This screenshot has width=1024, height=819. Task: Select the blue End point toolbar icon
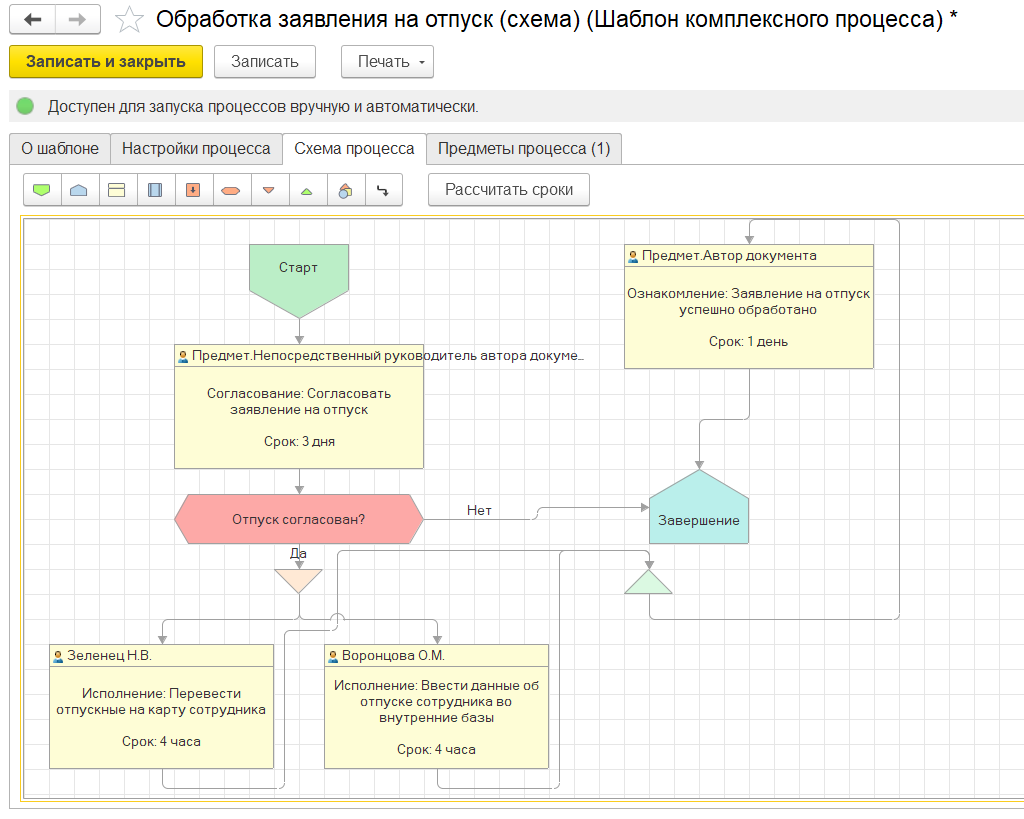79,190
